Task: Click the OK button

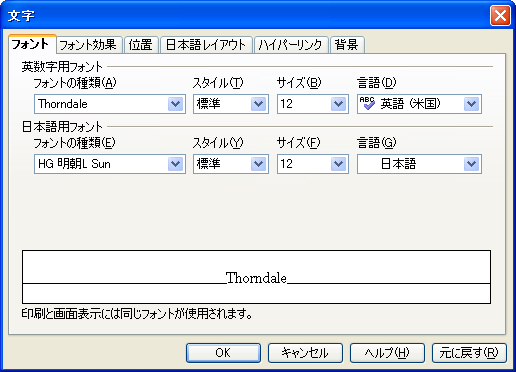Action: click(x=223, y=353)
